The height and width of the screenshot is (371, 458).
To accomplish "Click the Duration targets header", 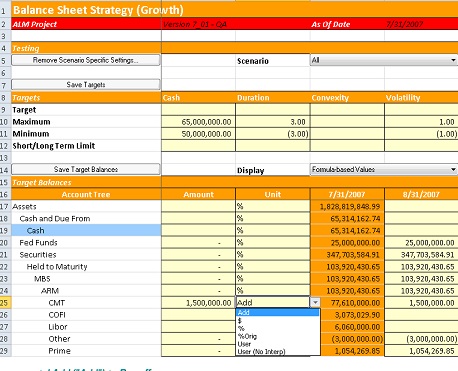I will point(273,98).
